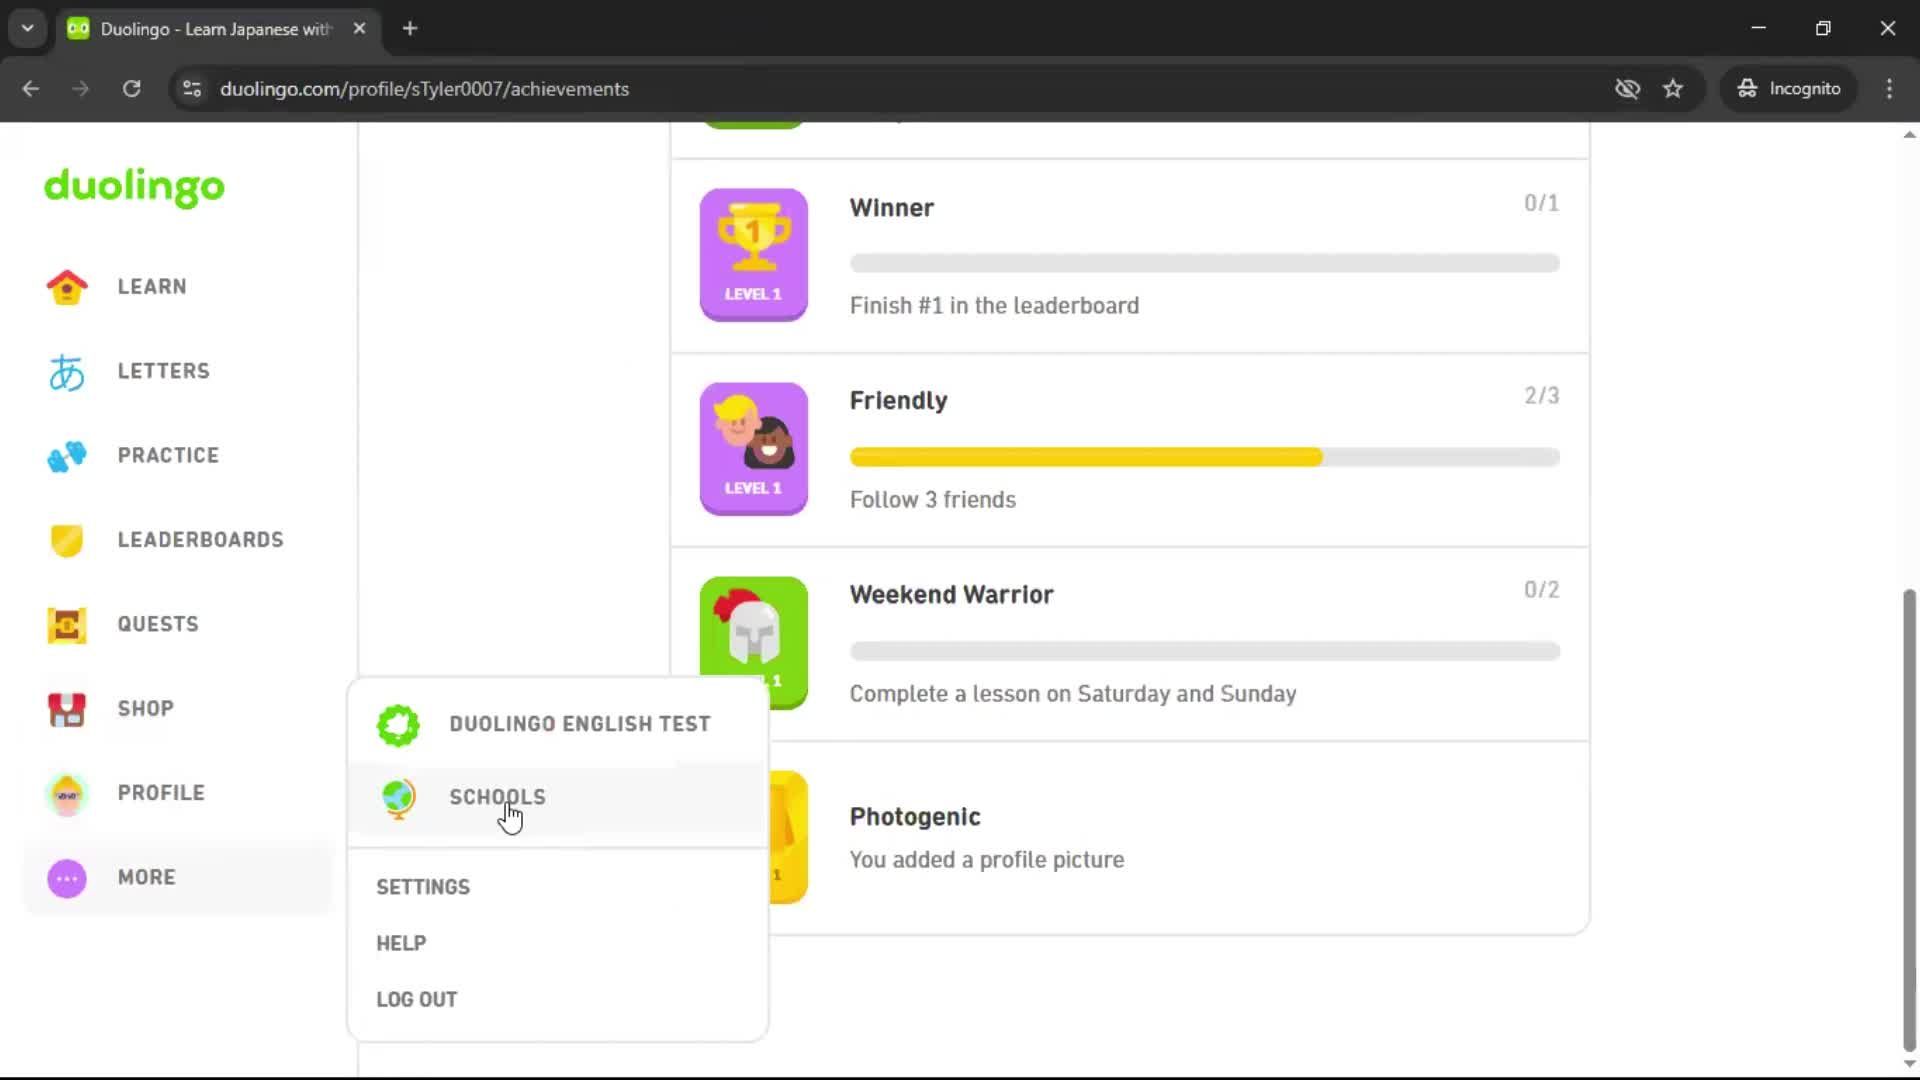Toggle Incognito profile indicator
Image resolution: width=1920 pixels, height=1080 pixels.
pyautogui.click(x=1789, y=88)
